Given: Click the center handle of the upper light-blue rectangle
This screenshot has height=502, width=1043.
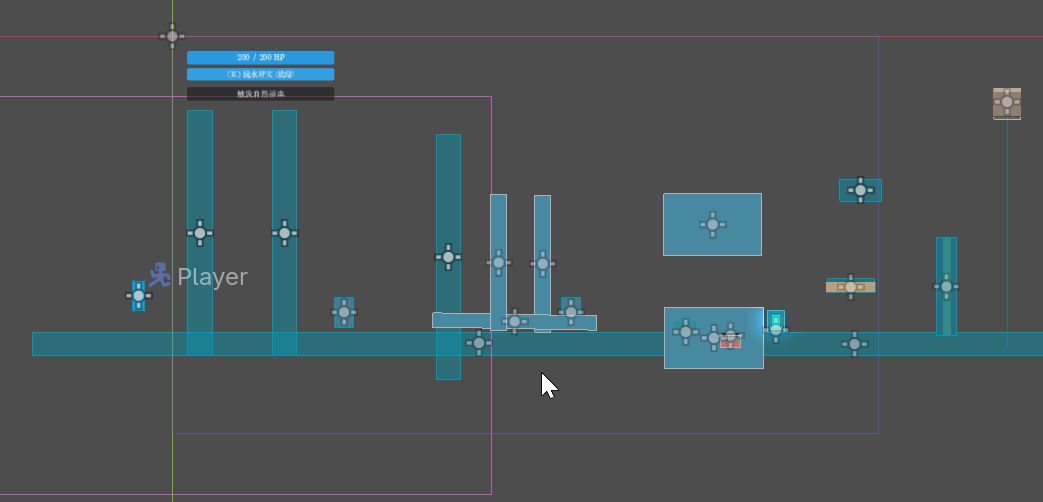Looking at the screenshot, I should tap(712, 225).
